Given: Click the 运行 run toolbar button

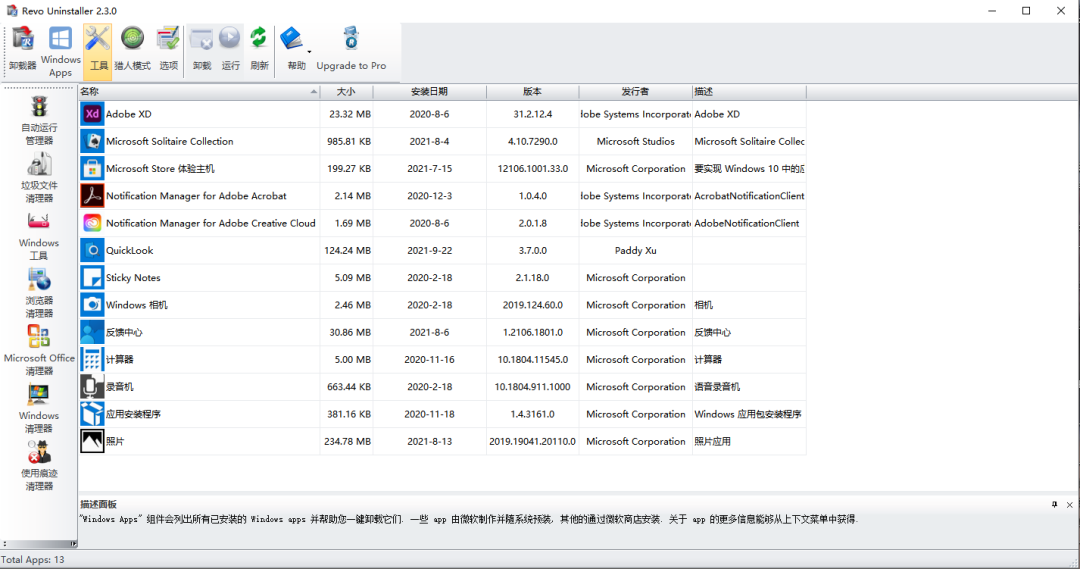Looking at the screenshot, I should 230,49.
